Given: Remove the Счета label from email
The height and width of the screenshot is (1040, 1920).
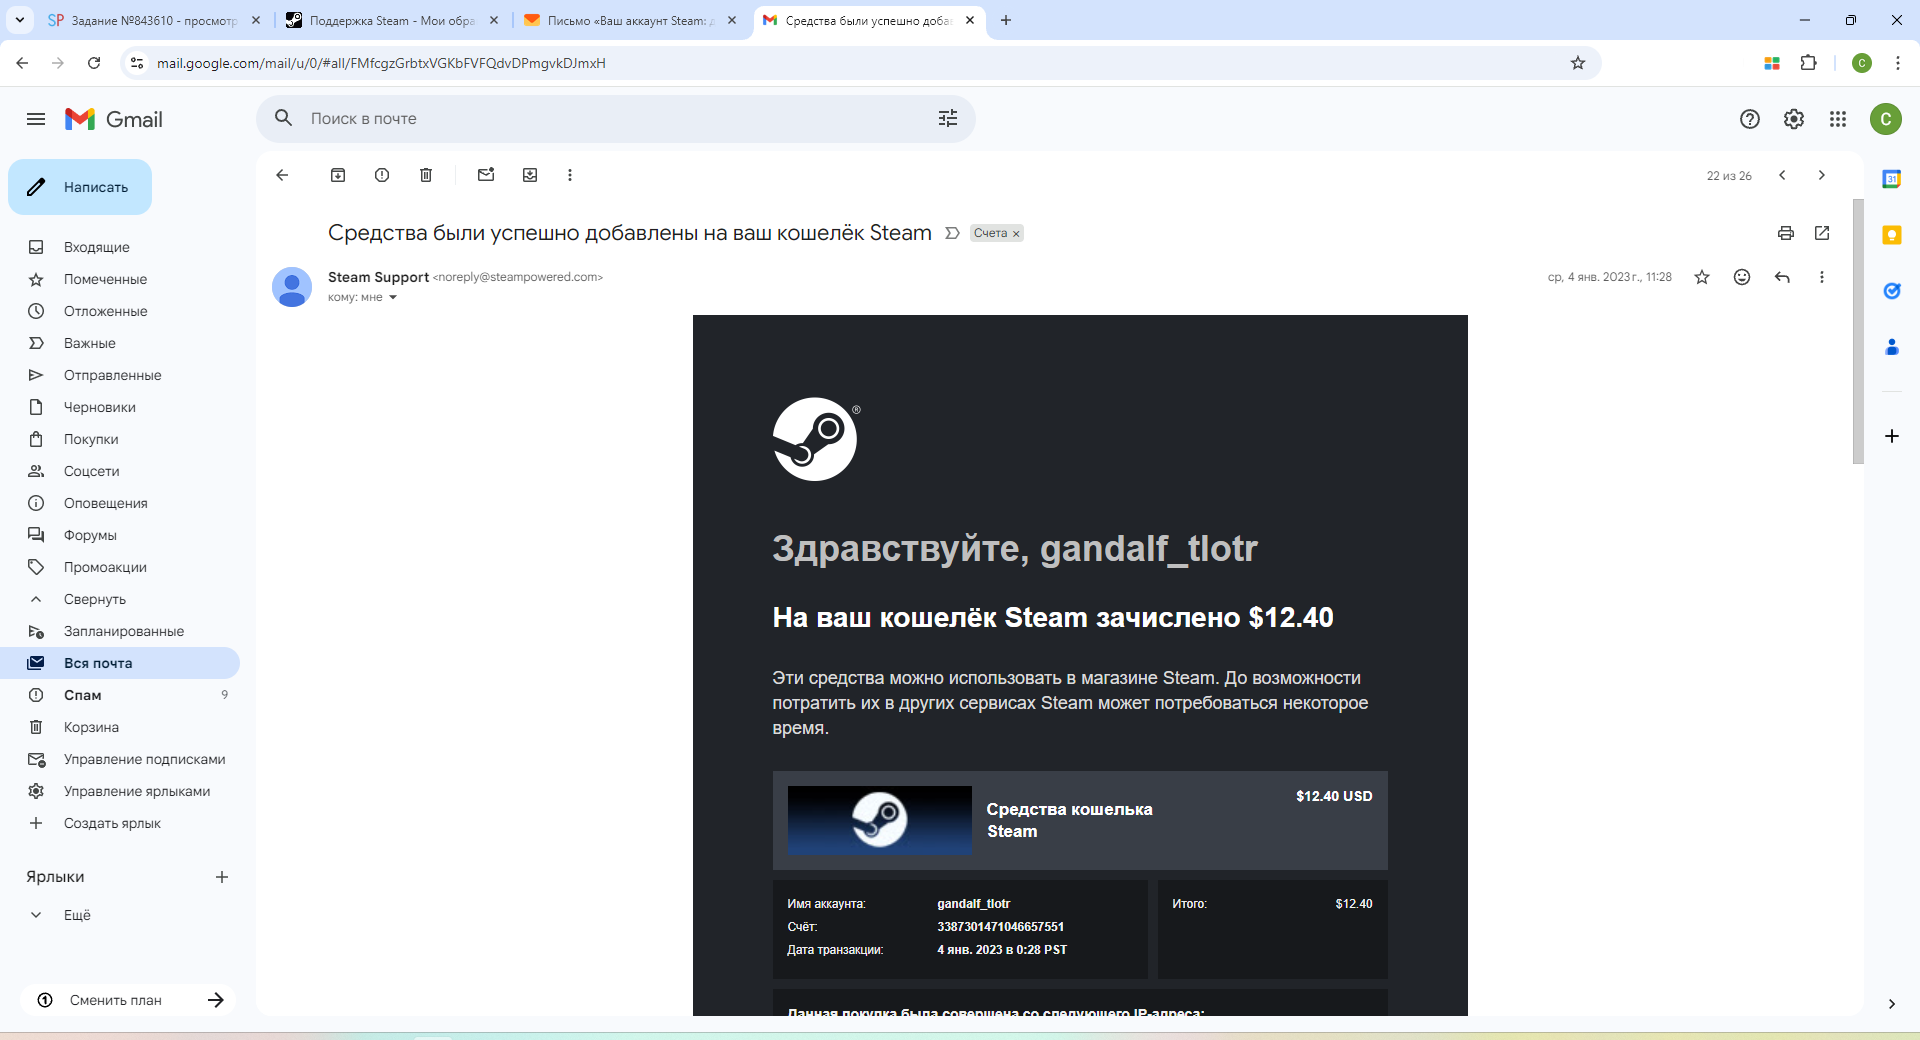Looking at the screenshot, I should click(1016, 234).
